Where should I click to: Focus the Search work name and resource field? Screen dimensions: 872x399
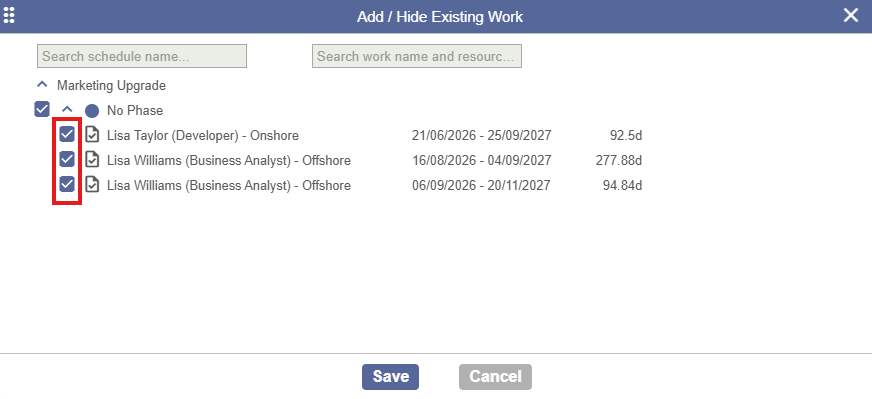pyautogui.click(x=417, y=56)
